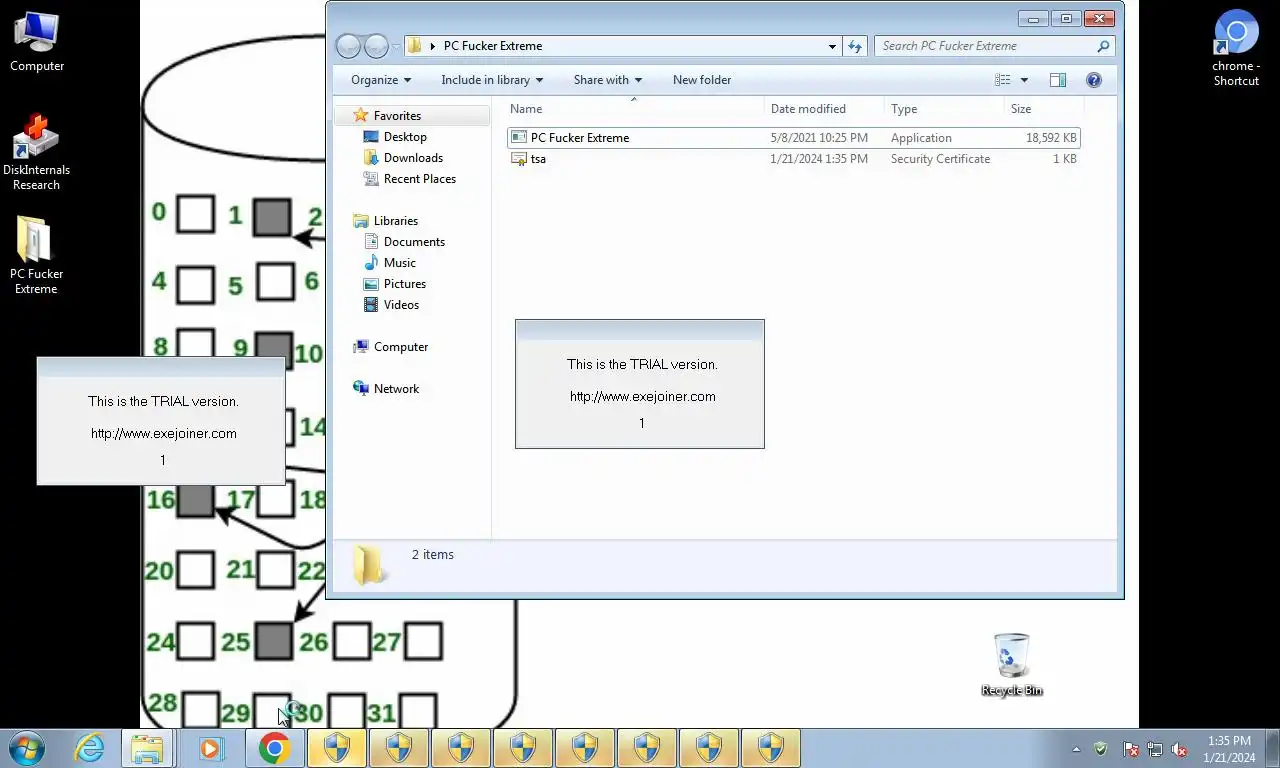
Task: Click the PC Fucker Extreme title bar breadcrumb folder icon
Action: click(x=414, y=46)
